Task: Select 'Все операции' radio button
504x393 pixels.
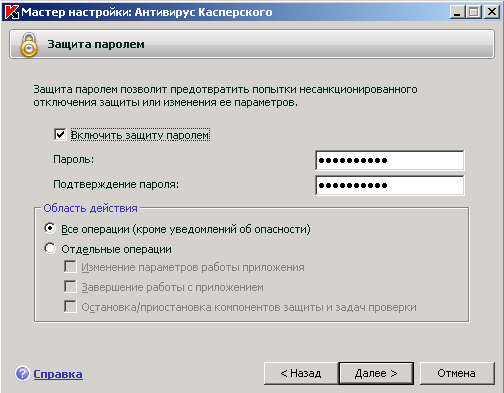Action: tap(50, 228)
